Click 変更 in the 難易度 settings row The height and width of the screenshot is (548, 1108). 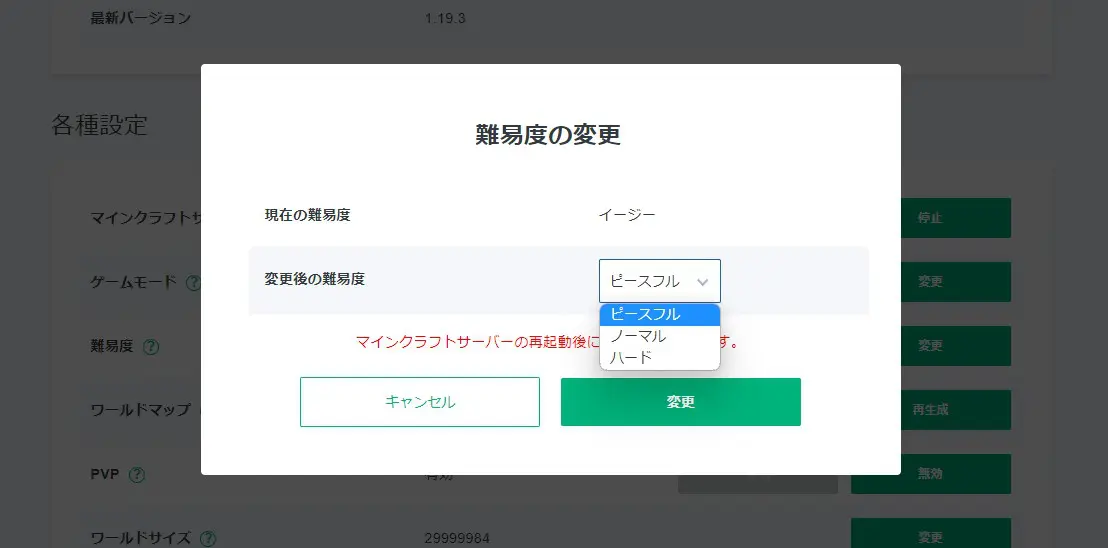(x=930, y=346)
